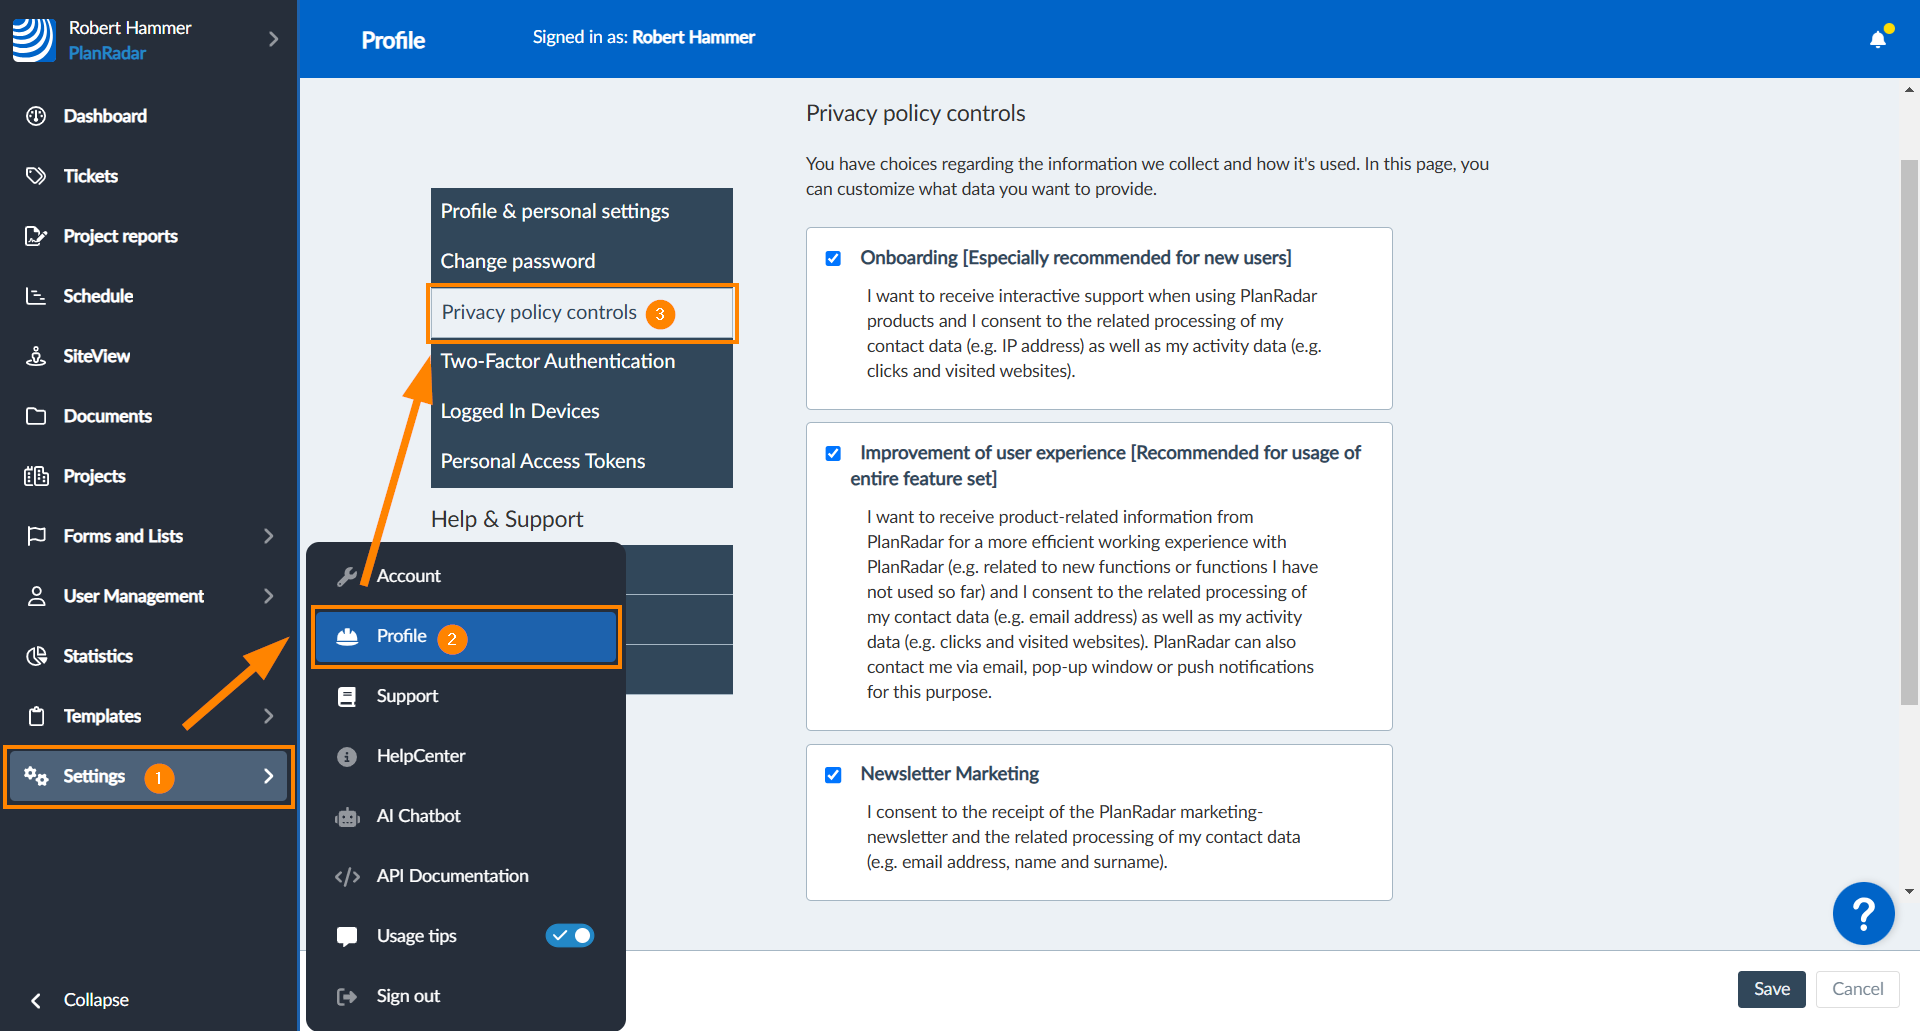Select Change password menu item

pos(582,261)
